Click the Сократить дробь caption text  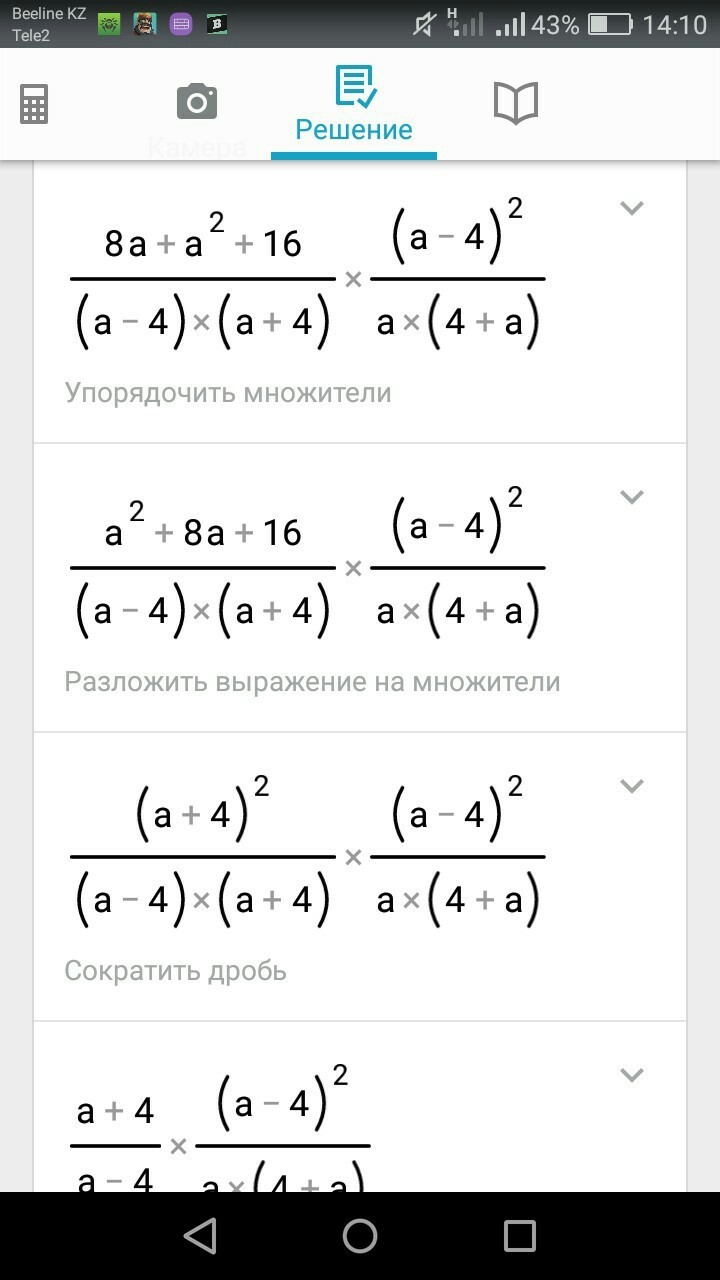coord(176,971)
